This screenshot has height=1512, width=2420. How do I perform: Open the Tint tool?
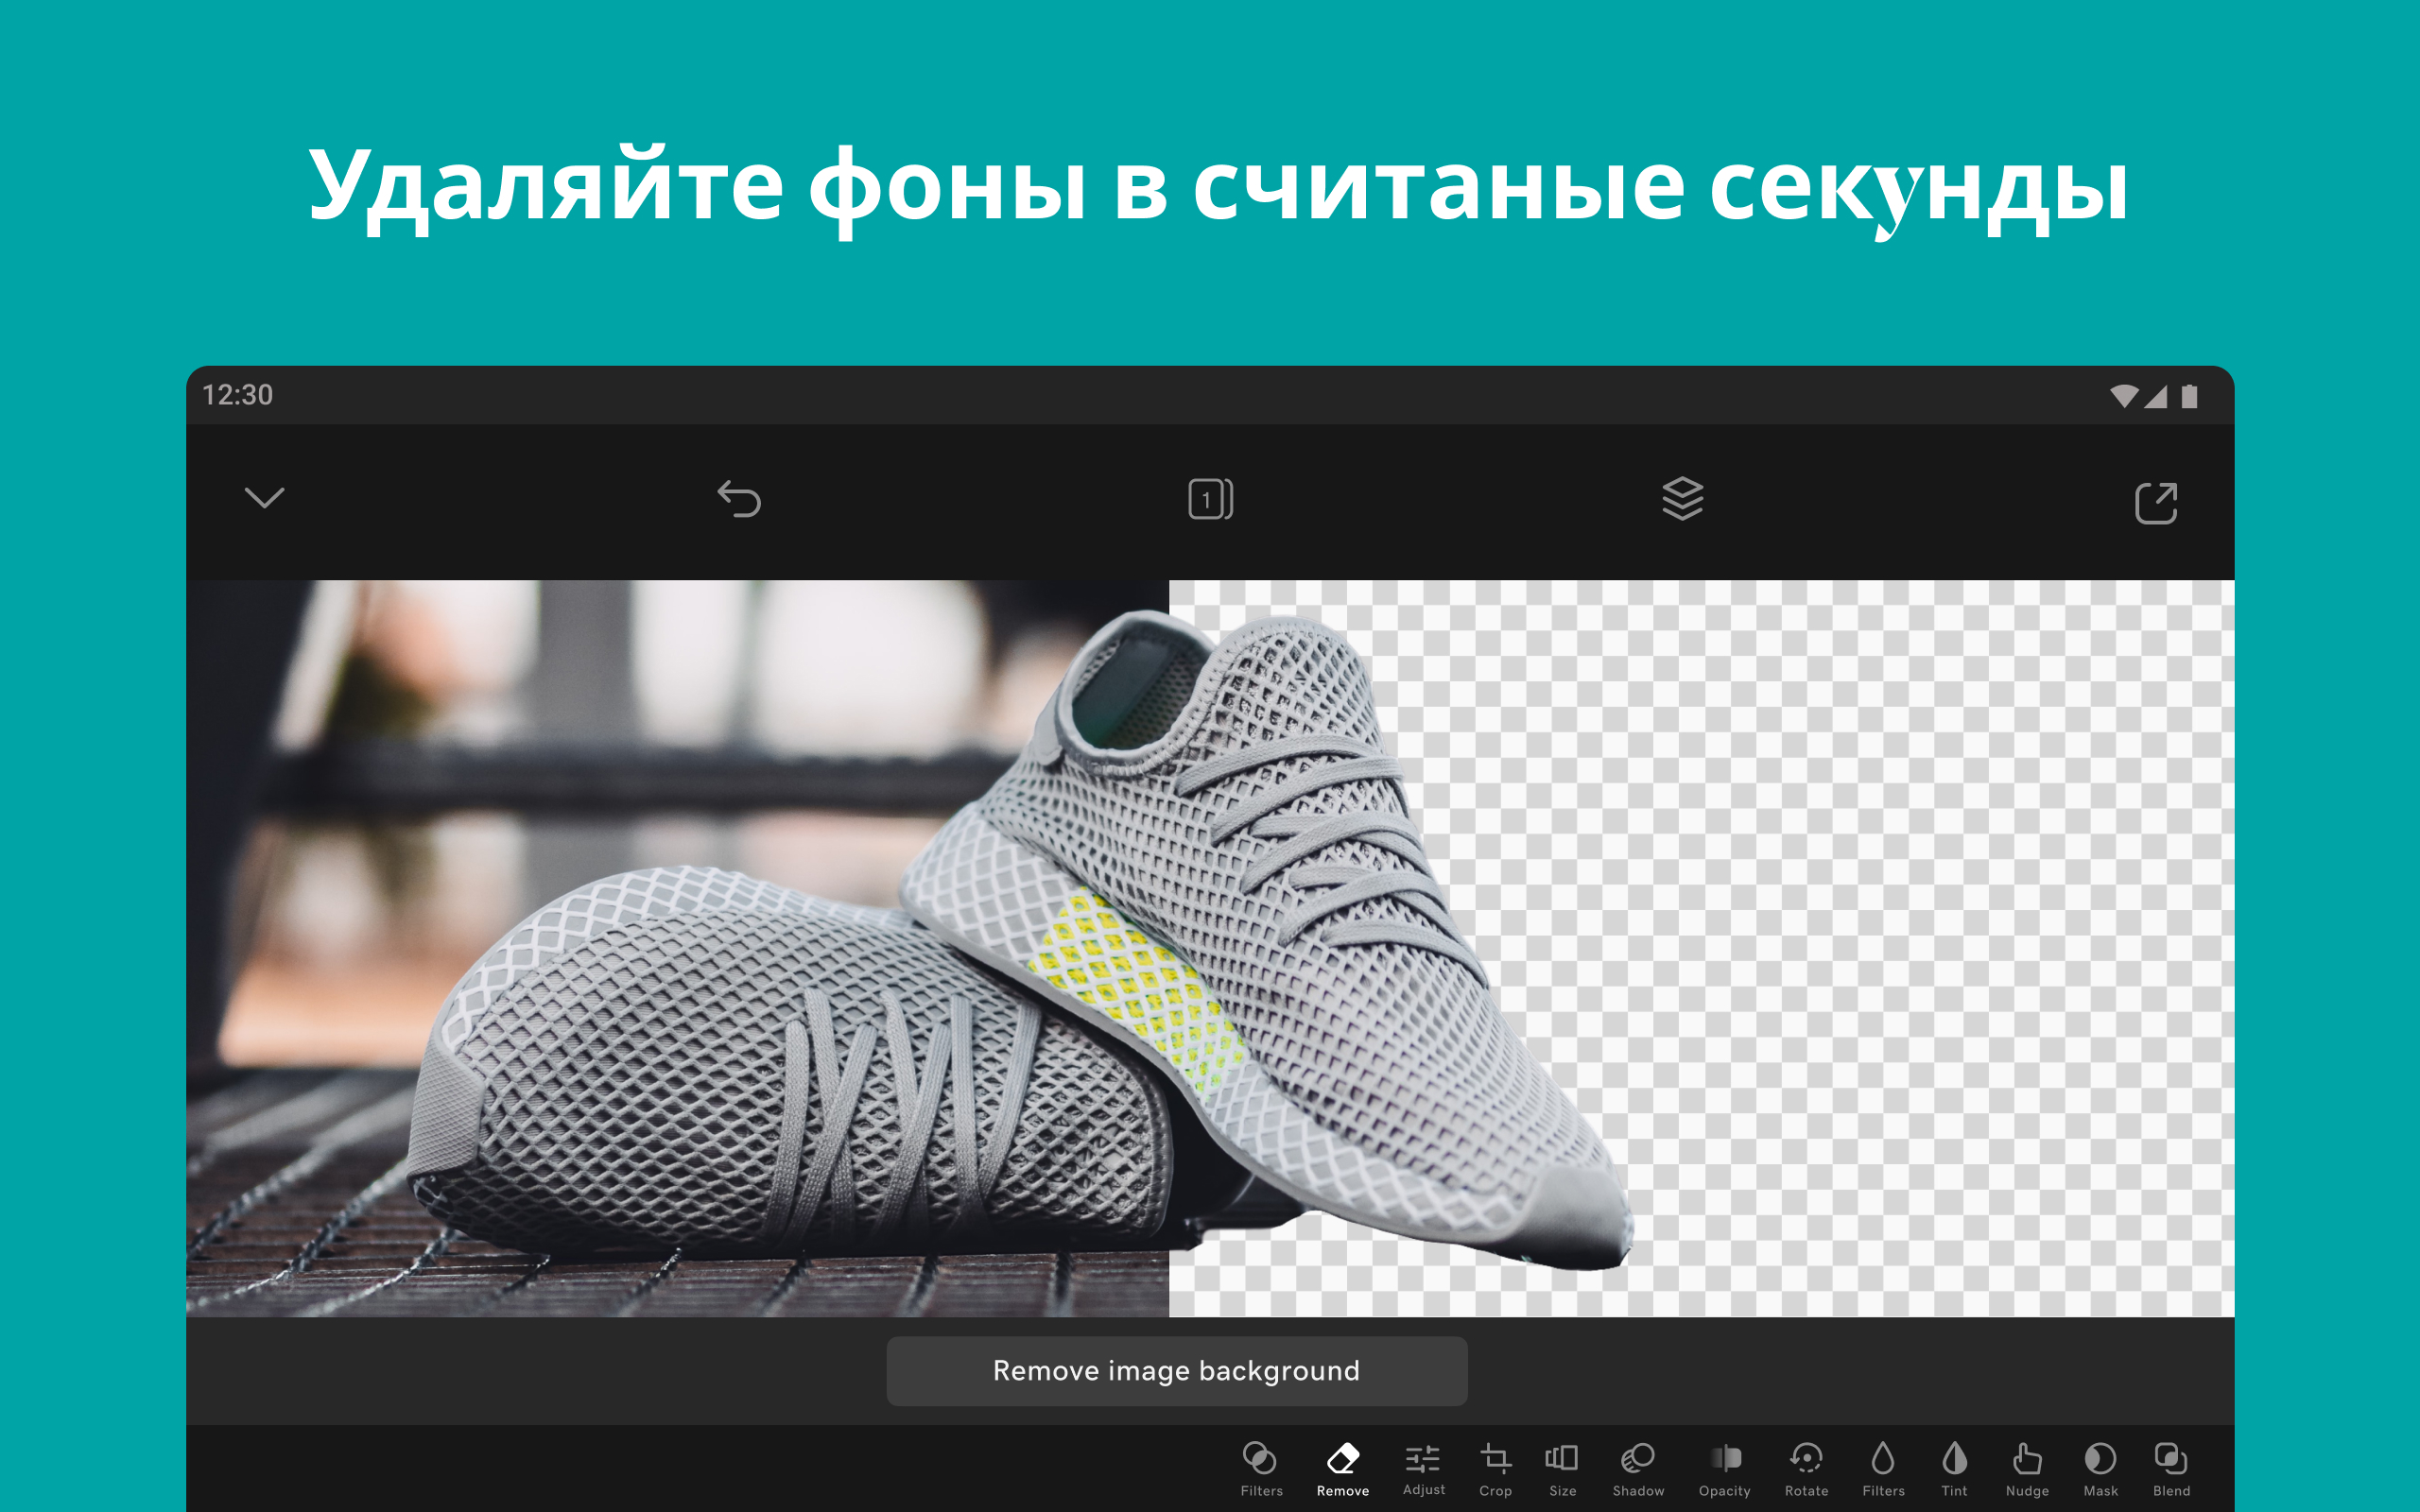[x=1954, y=1469]
